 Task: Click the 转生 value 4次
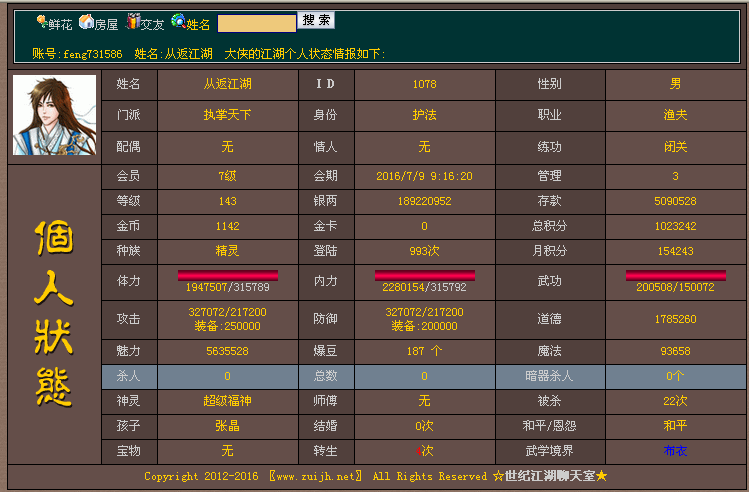[425, 451]
